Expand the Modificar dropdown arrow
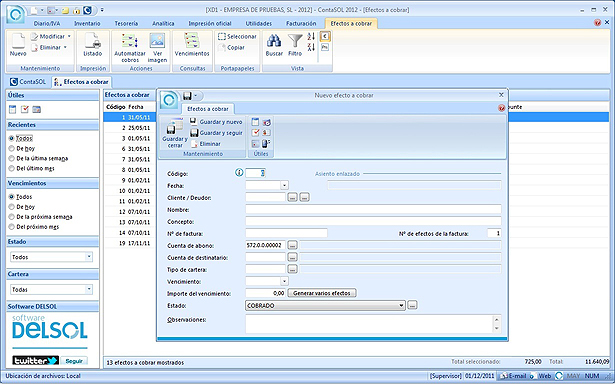The width and height of the screenshot is (615, 384). pyautogui.click(x=69, y=36)
